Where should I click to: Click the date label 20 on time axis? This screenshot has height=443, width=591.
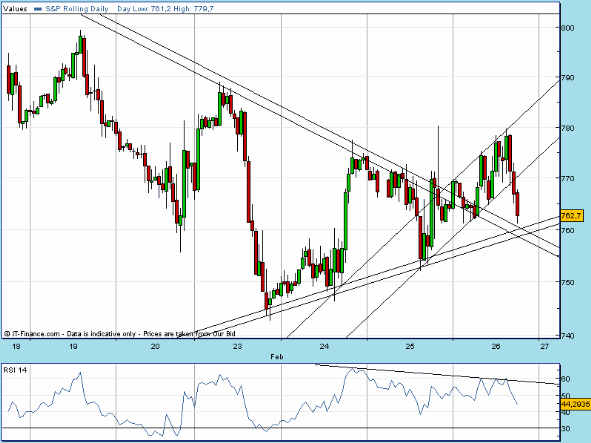click(155, 346)
